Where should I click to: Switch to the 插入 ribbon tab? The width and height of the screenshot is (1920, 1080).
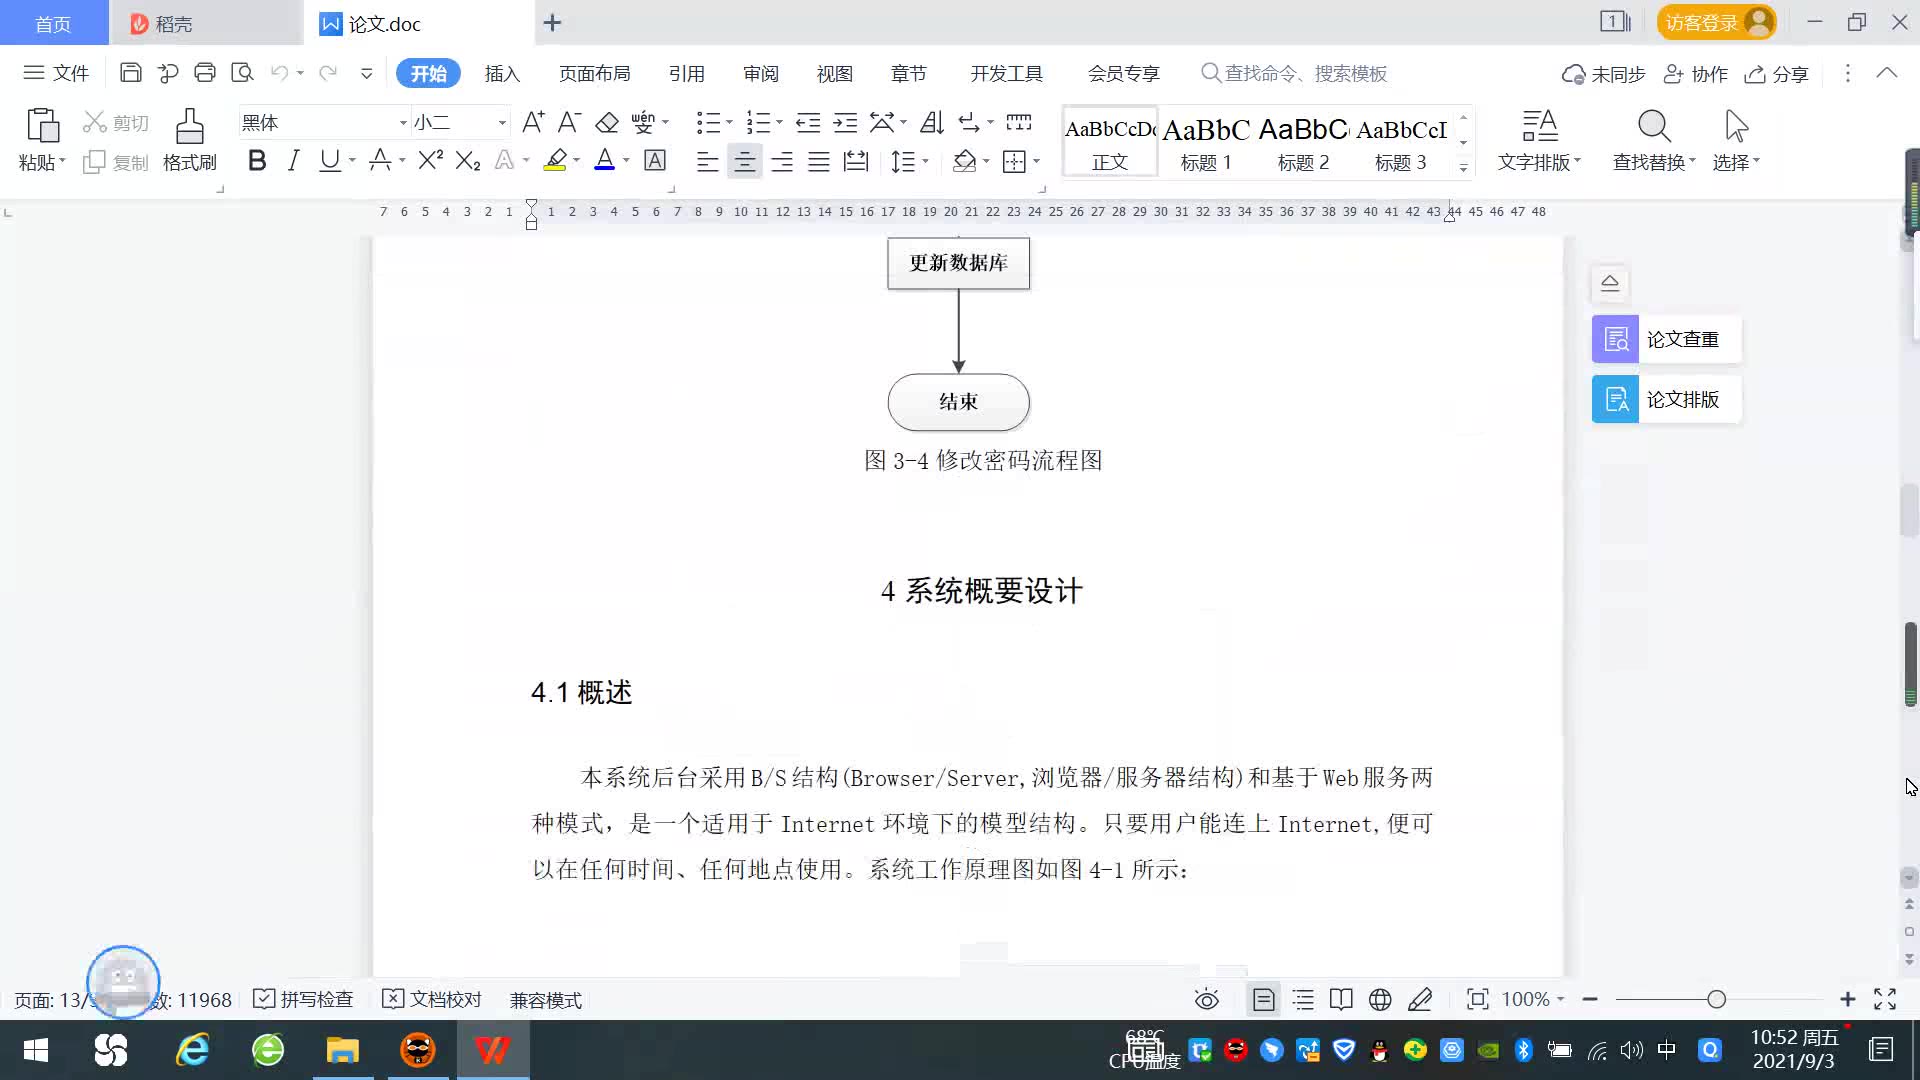pyautogui.click(x=502, y=74)
